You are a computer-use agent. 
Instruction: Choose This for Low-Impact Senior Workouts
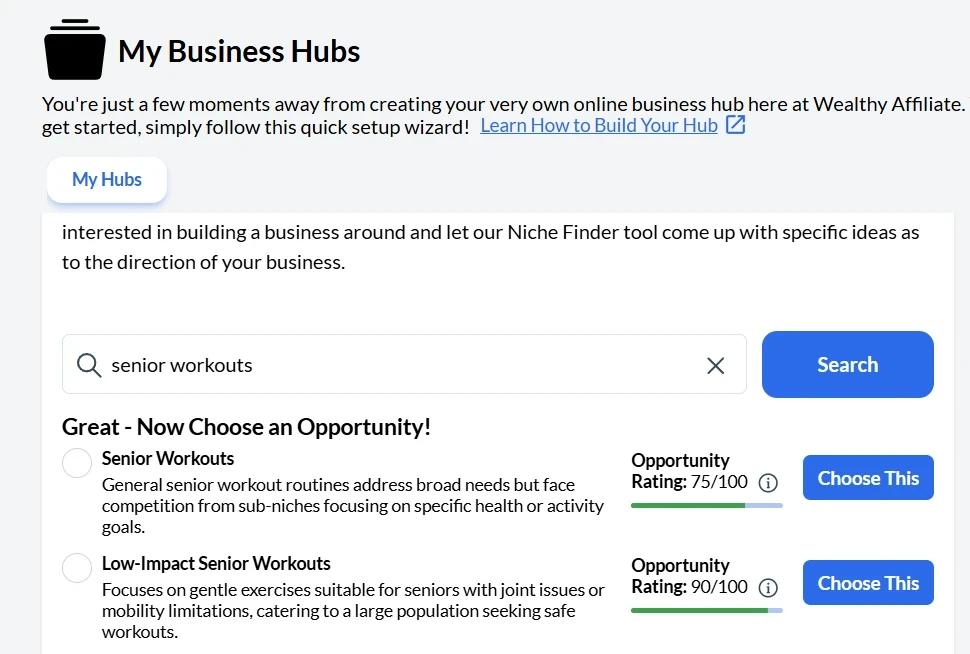[x=867, y=583]
